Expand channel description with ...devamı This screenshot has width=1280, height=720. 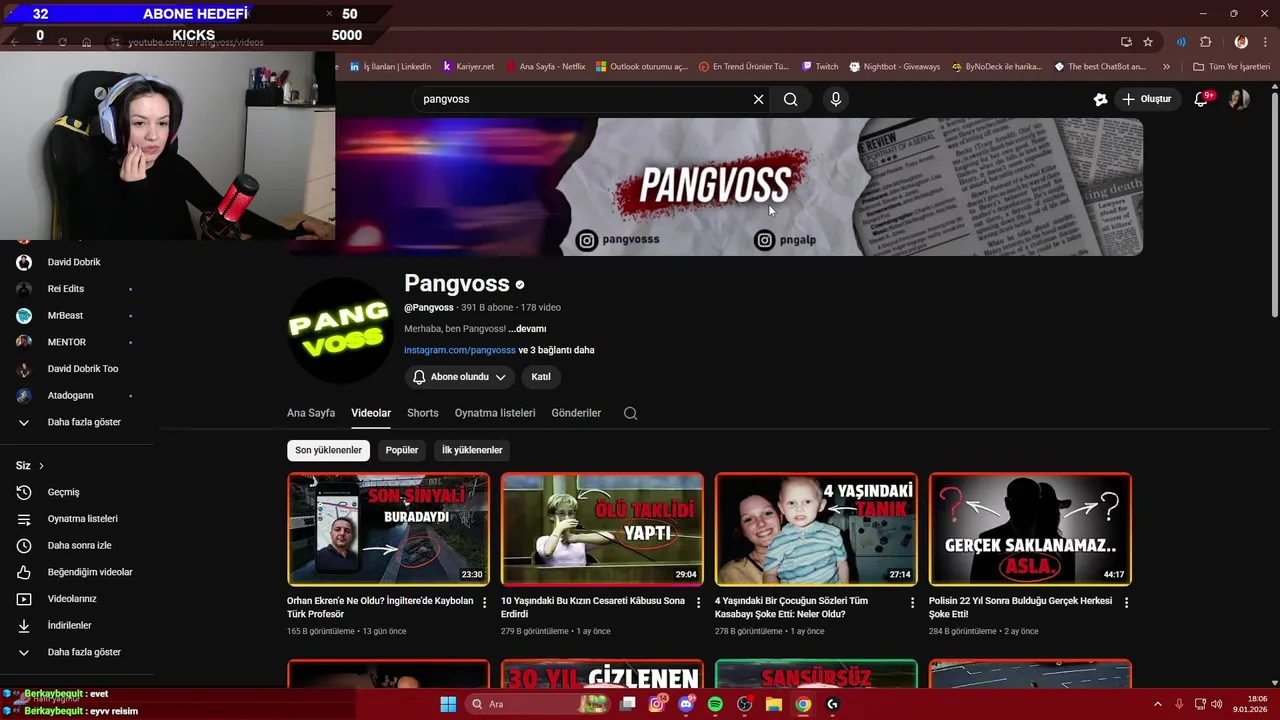(x=527, y=329)
